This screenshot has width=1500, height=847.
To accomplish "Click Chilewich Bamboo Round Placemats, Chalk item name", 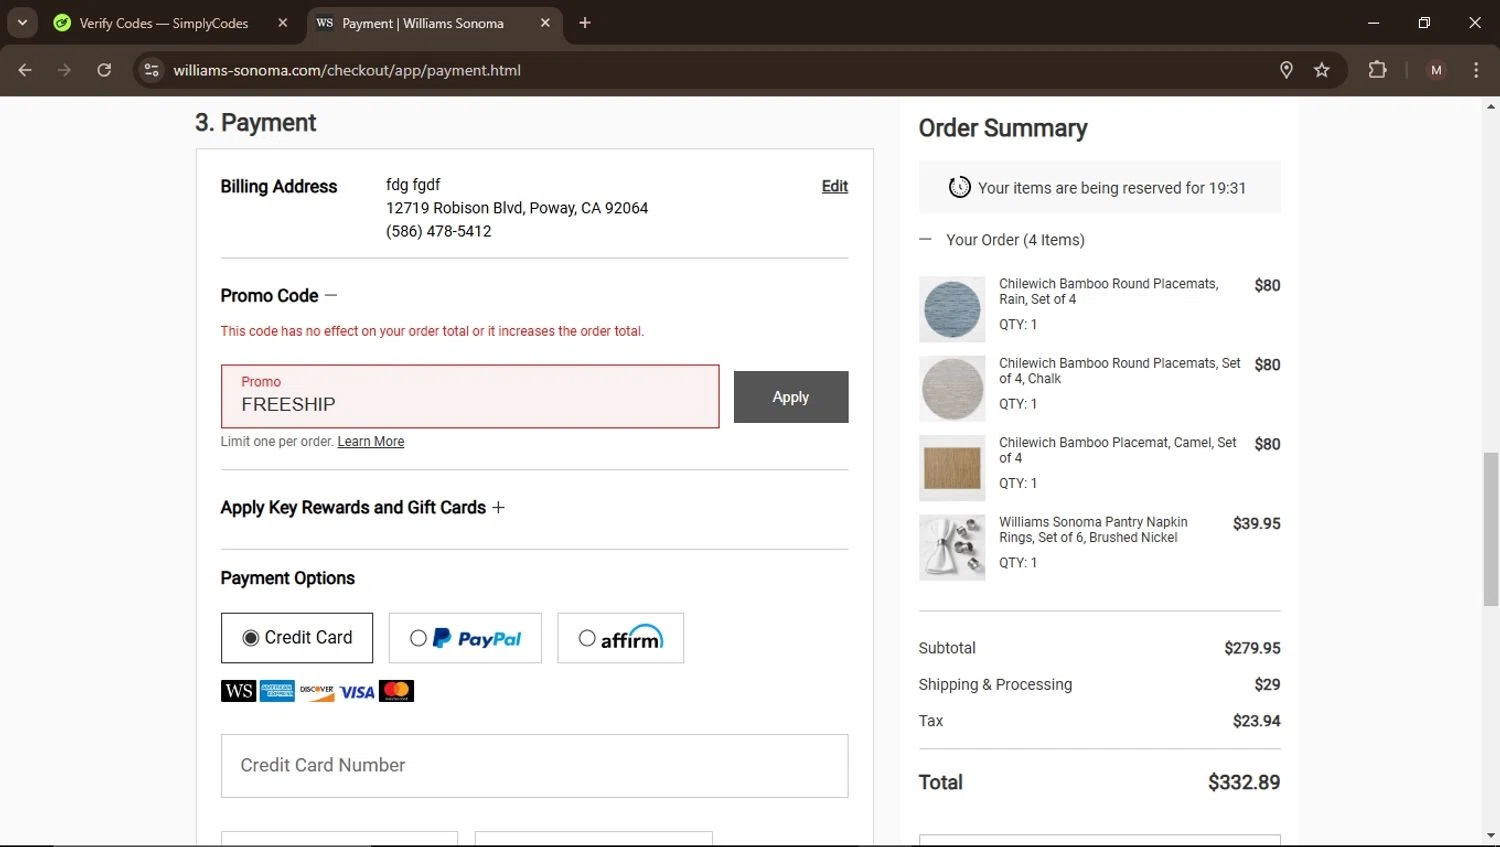I will click(x=1119, y=371).
